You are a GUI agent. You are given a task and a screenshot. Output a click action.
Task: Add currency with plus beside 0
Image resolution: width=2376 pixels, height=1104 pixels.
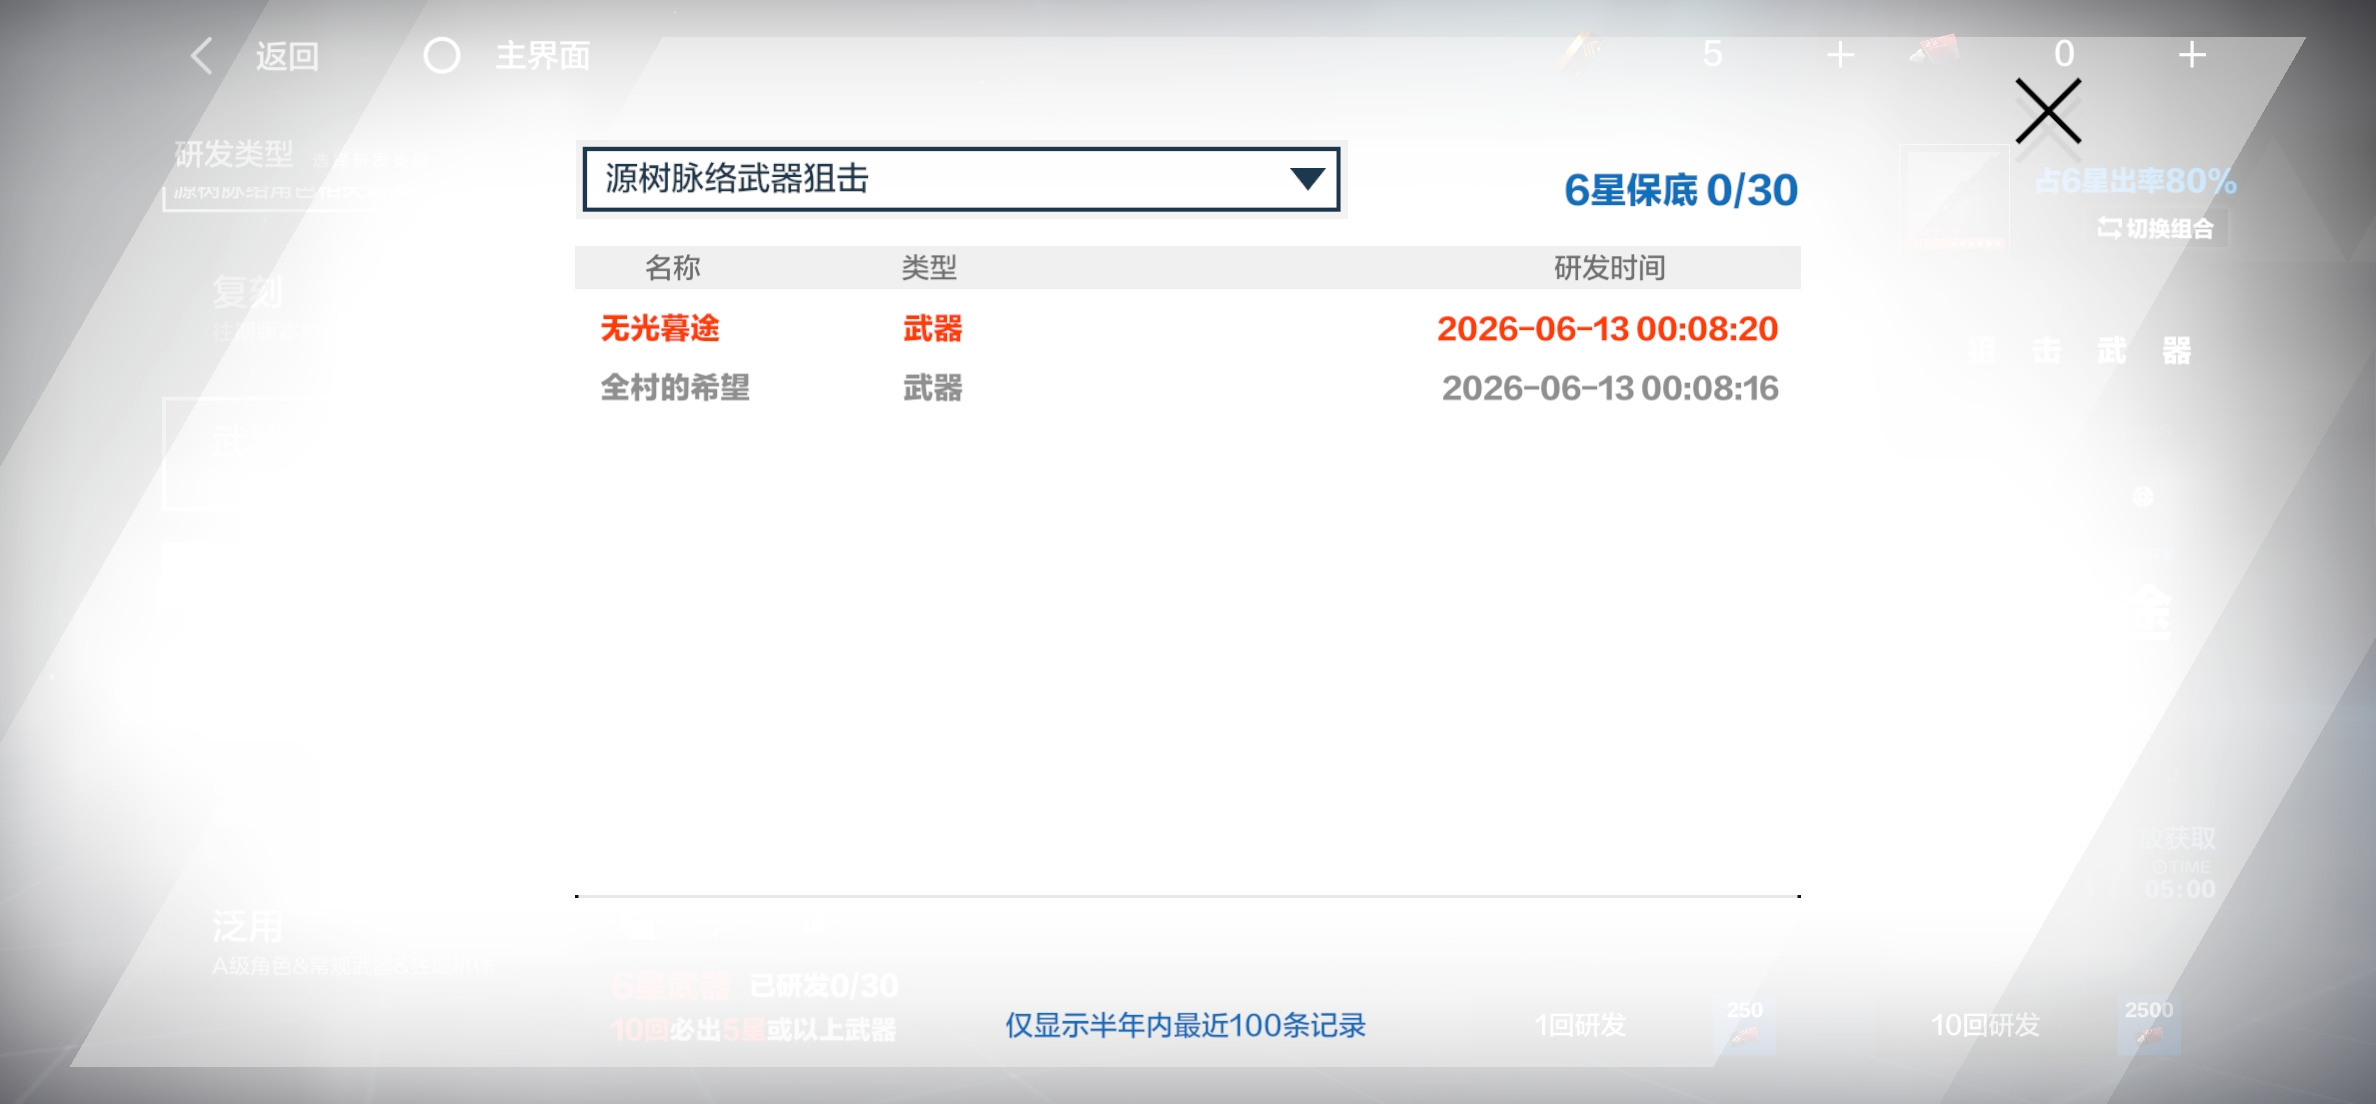[x=2192, y=54]
